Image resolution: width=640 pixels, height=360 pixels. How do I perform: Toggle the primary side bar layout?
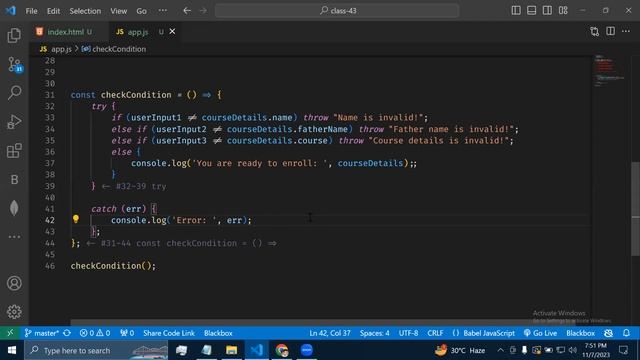pyautogui.click(x=516, y=11)
